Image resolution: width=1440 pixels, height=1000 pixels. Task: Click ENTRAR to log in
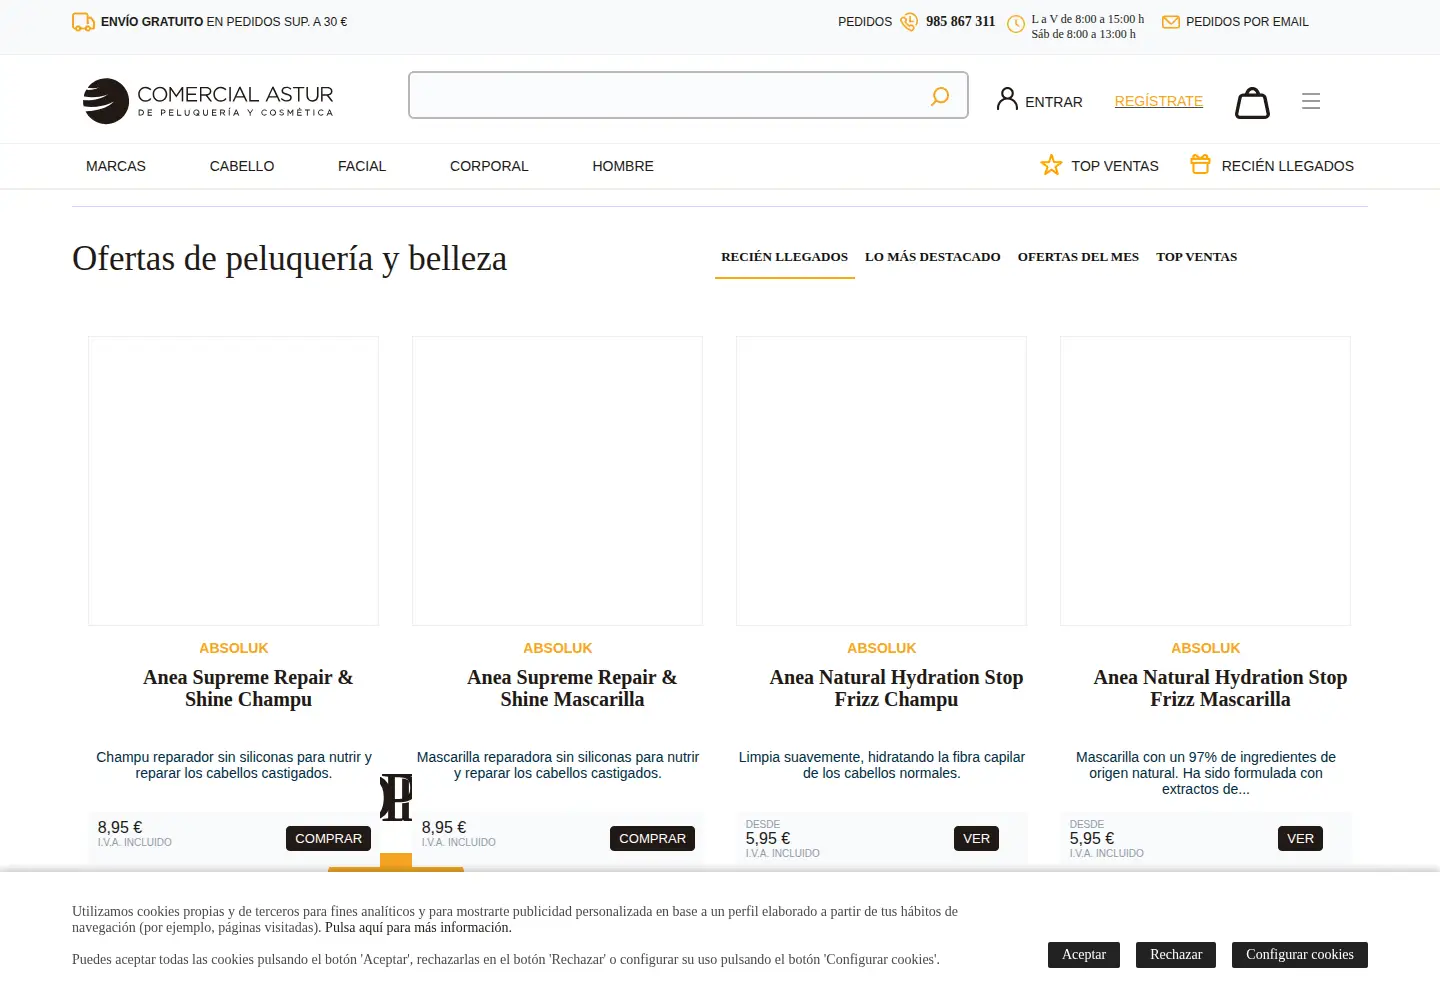pos(1054,102)
